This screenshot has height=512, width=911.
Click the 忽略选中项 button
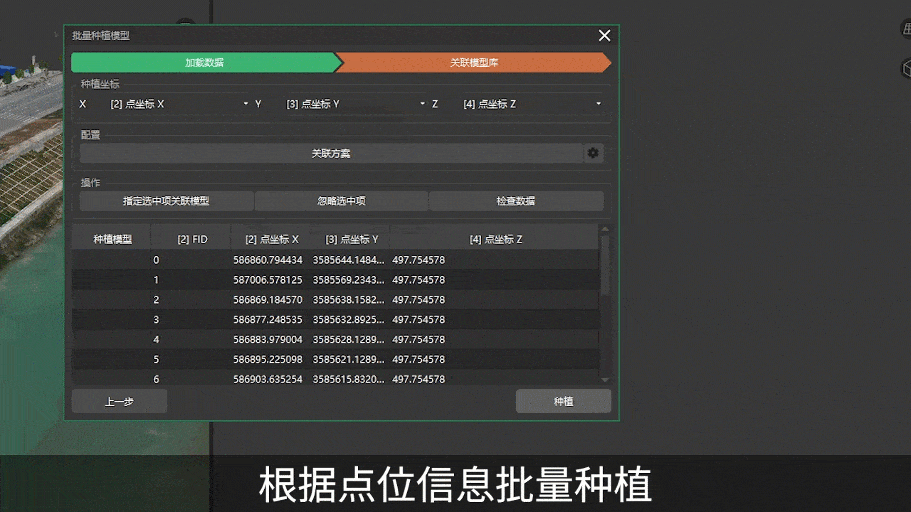341,201
